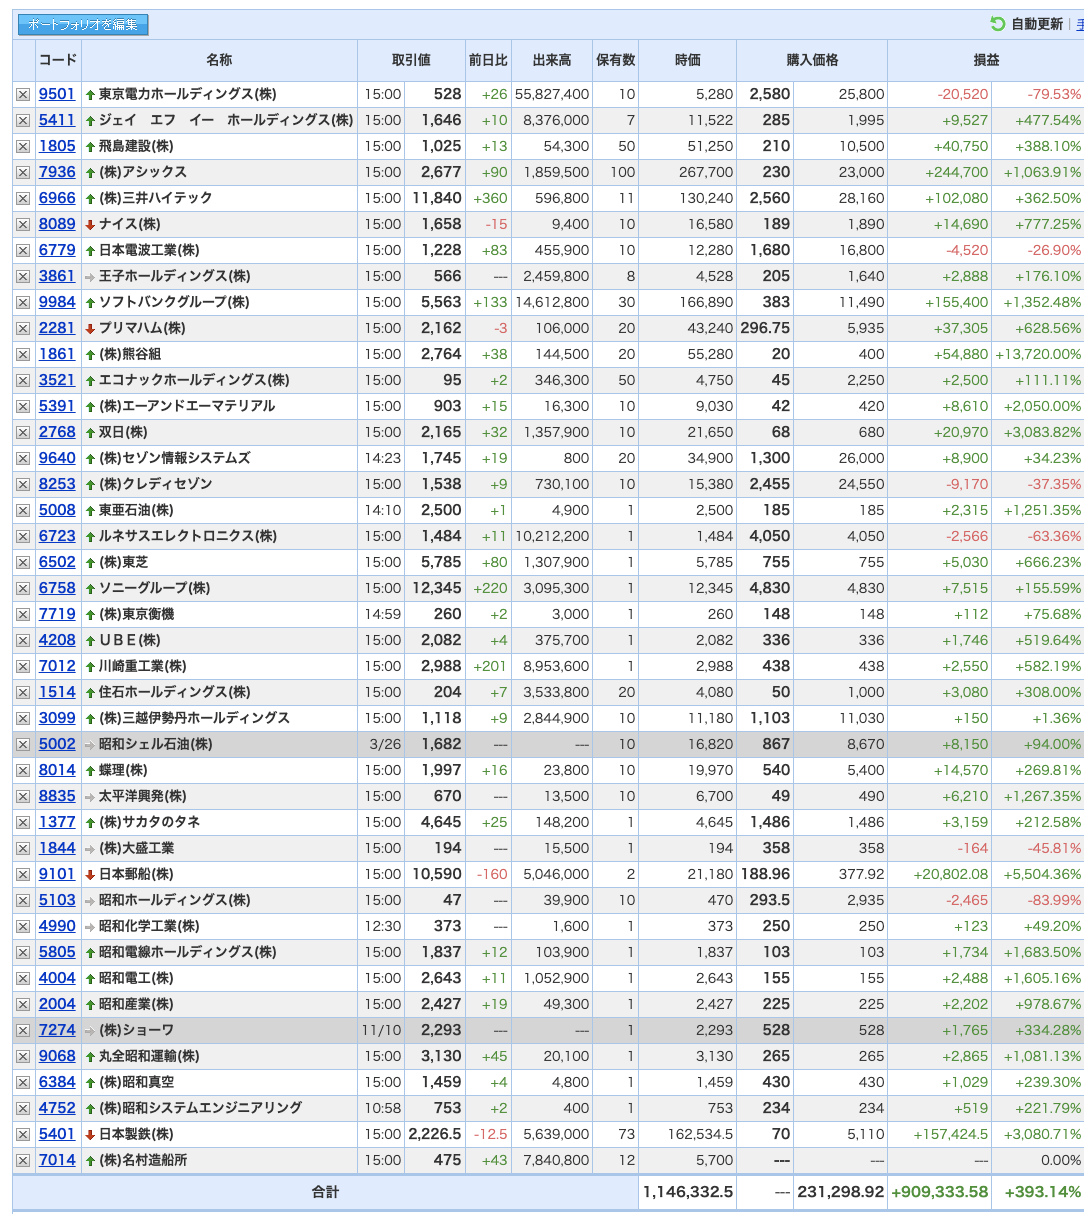This screenshot has width=1084, height=1214.
Task: Click the flat arrow icon beside 昭和シェル石油
Action: click(90, 745)
